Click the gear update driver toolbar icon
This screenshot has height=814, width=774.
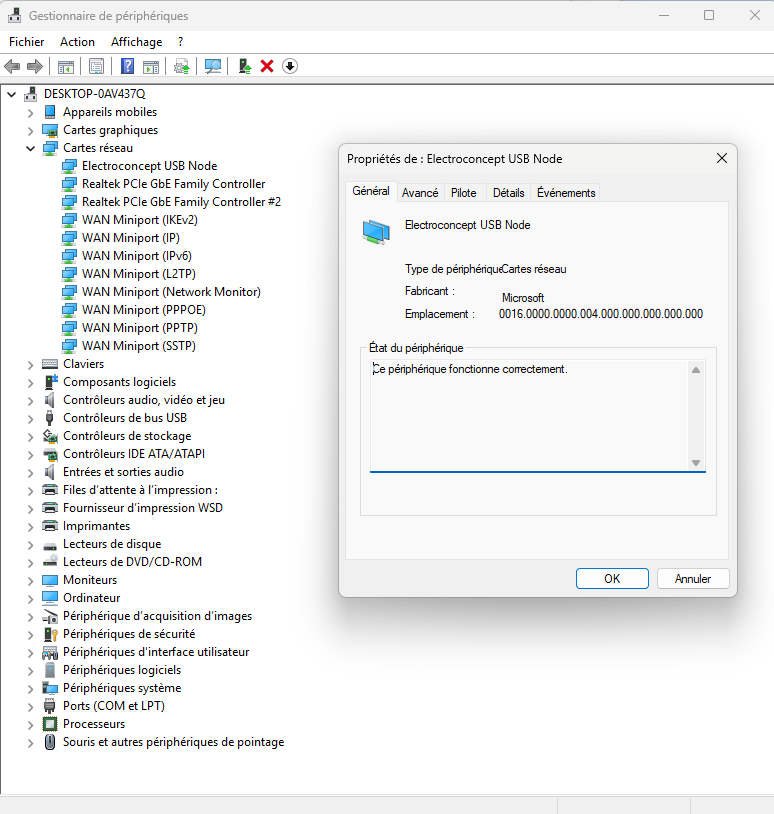click(x=181, y=66)
